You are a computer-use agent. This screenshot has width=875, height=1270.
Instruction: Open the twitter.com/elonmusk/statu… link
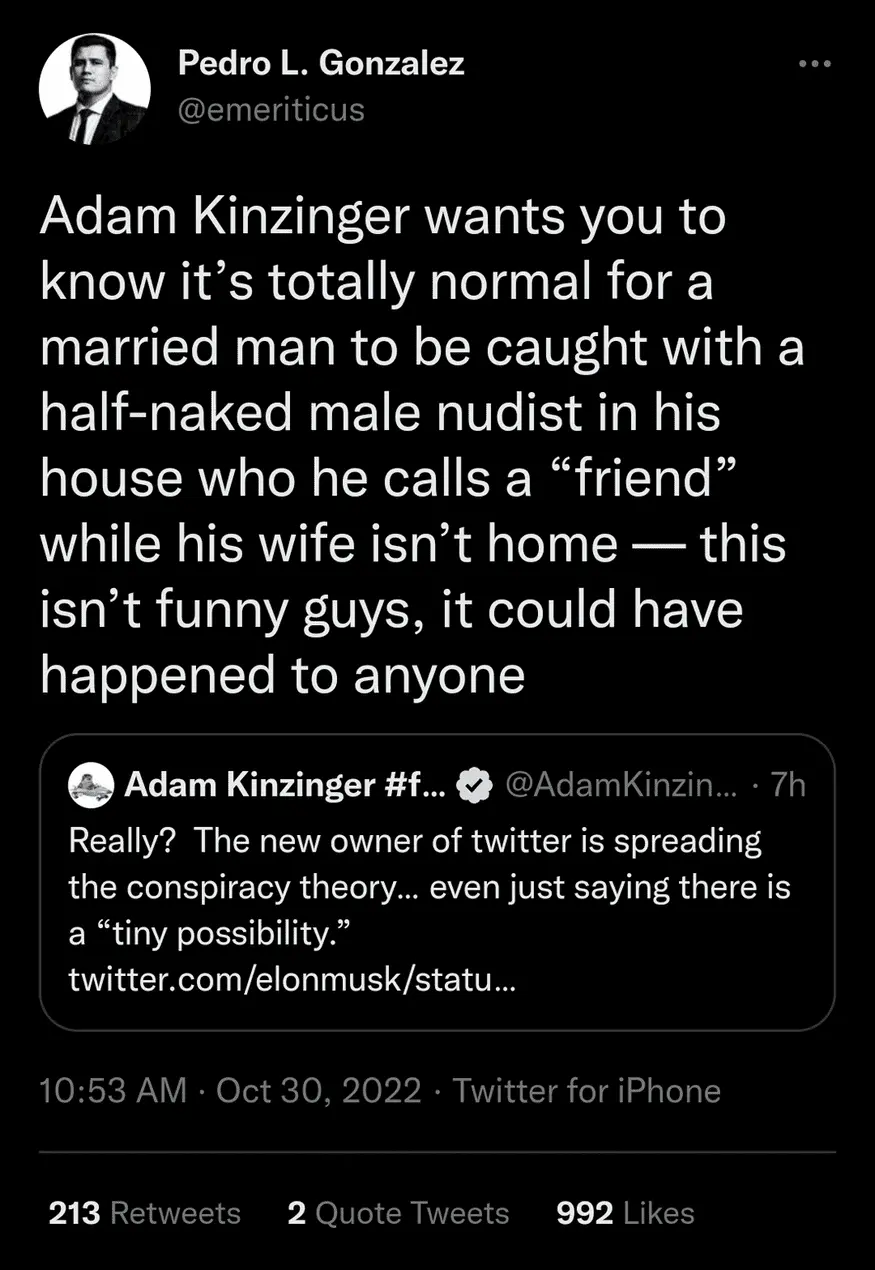[x=291, y=979]
